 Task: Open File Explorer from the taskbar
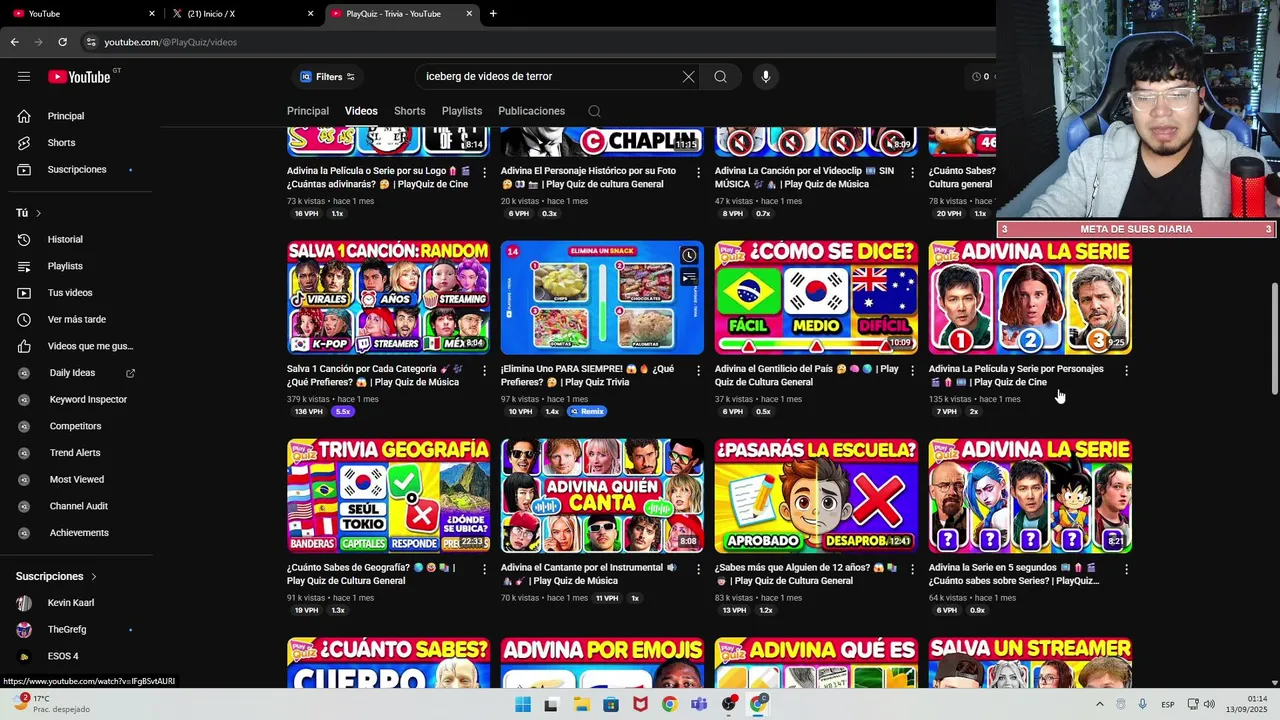click(x=581, y=704)
